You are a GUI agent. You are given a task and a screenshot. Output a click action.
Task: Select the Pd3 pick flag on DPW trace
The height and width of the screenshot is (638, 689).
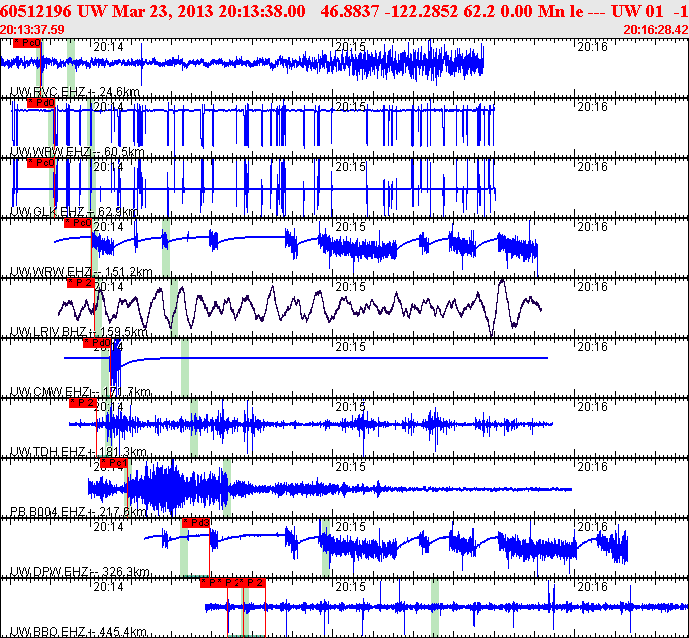196,523
